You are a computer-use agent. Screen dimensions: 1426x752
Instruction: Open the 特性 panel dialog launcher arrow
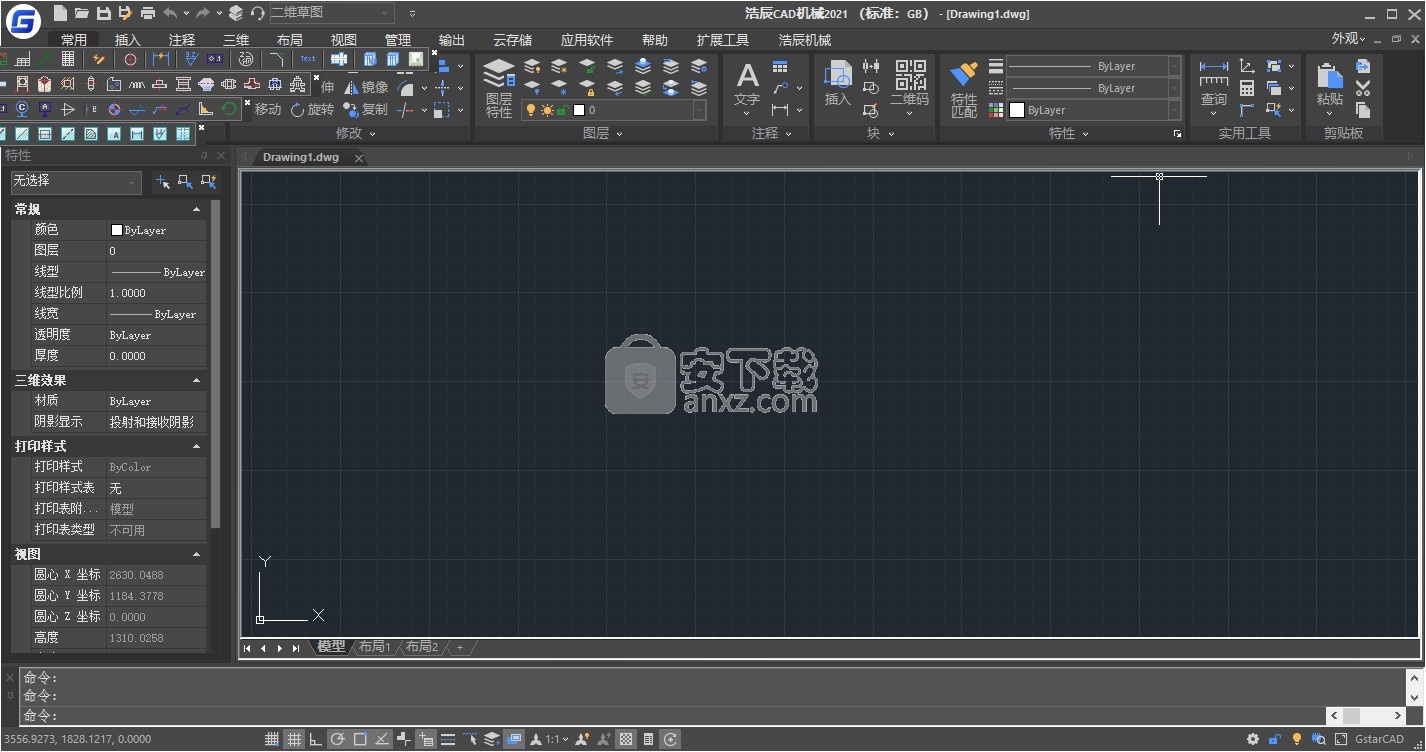tap(1176, 133)
